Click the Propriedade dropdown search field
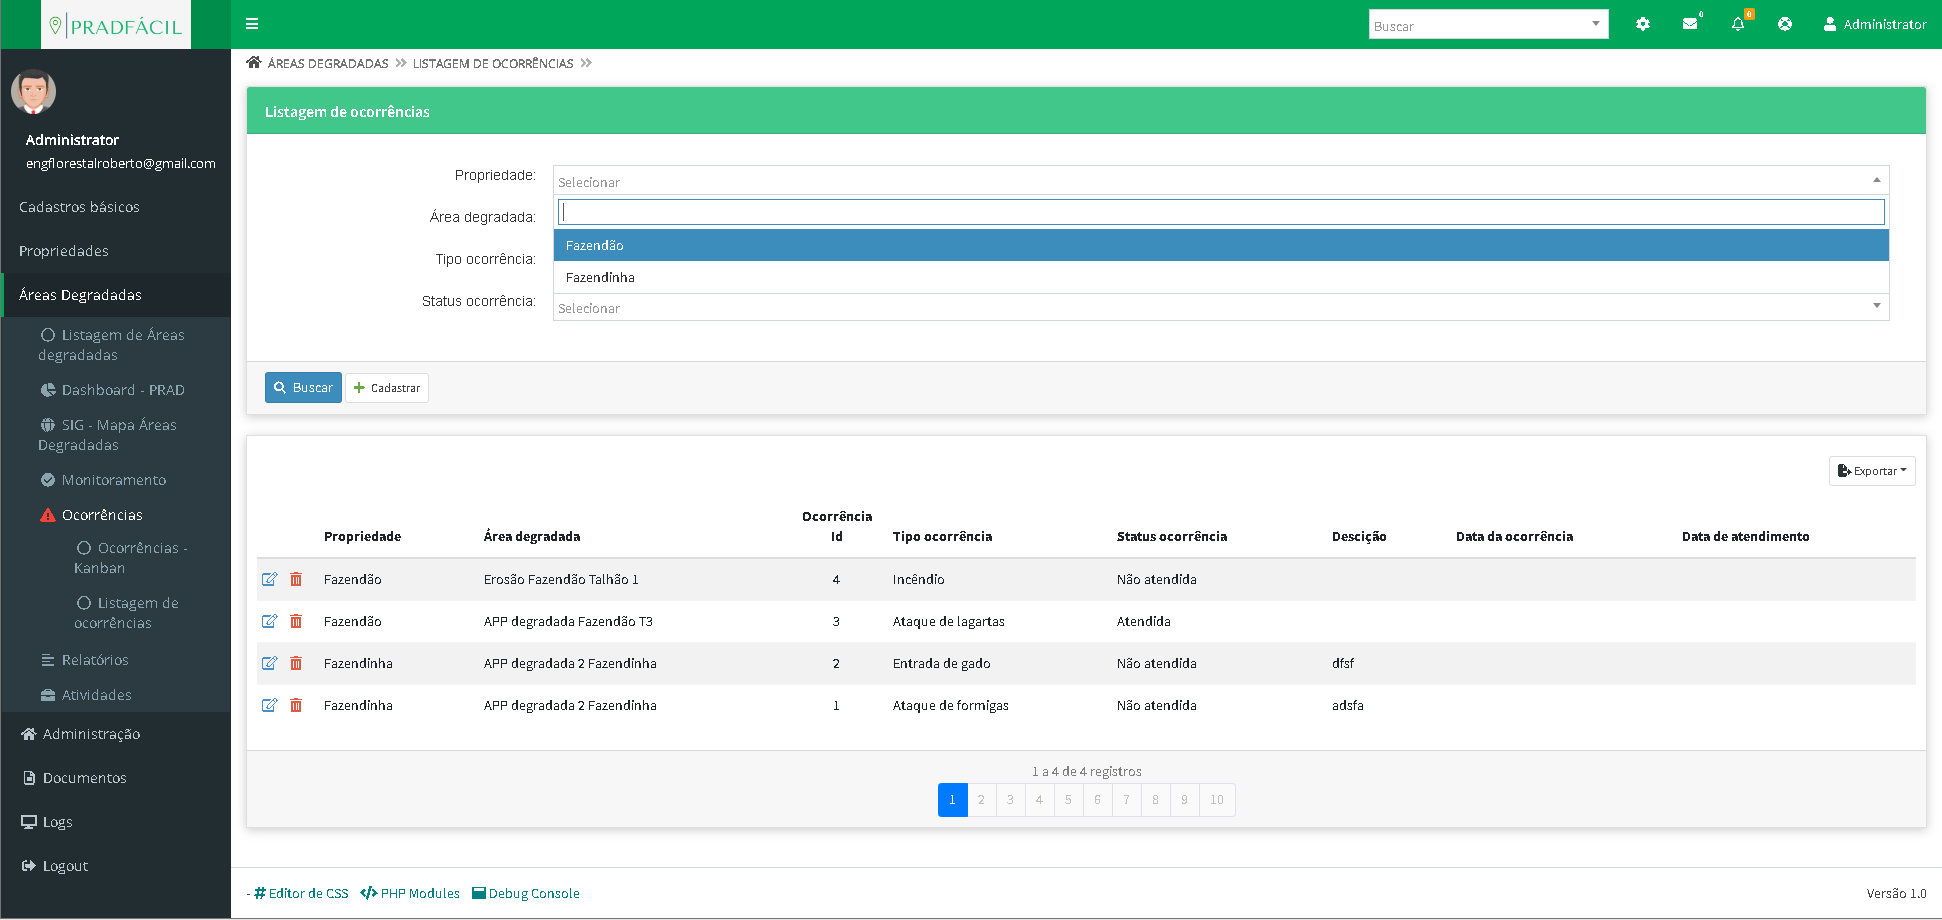 pos(1220,212)
